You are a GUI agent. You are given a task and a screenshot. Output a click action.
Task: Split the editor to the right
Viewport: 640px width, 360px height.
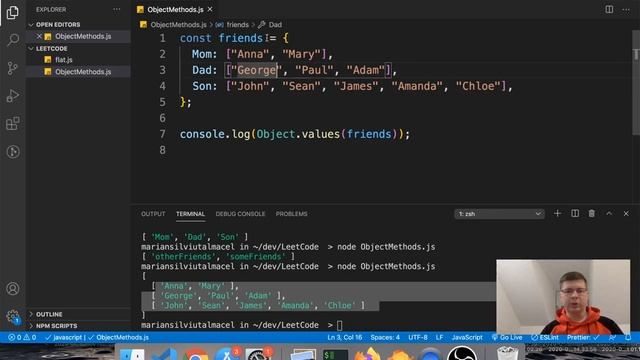point(609,9)
